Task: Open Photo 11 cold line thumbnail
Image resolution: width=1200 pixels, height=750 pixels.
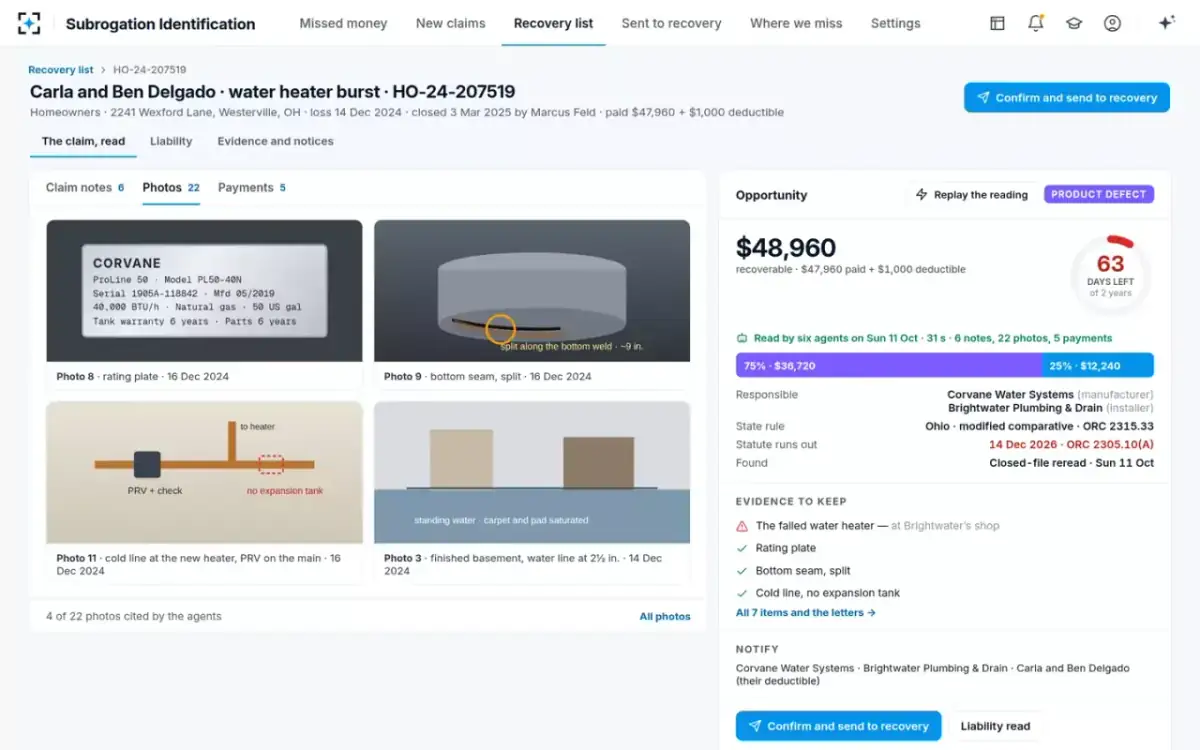Action: point(204,473)
